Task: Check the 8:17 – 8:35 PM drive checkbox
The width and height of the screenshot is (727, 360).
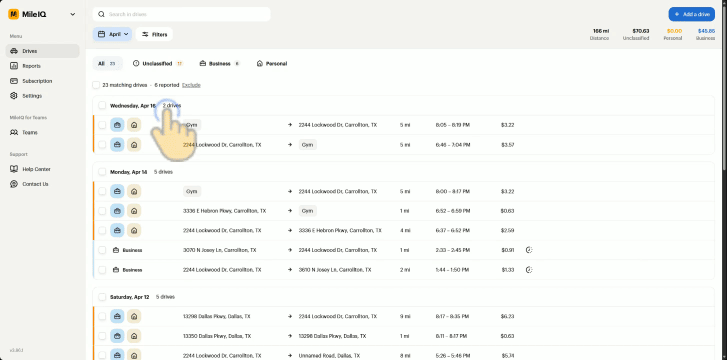Action: (102, 316)
